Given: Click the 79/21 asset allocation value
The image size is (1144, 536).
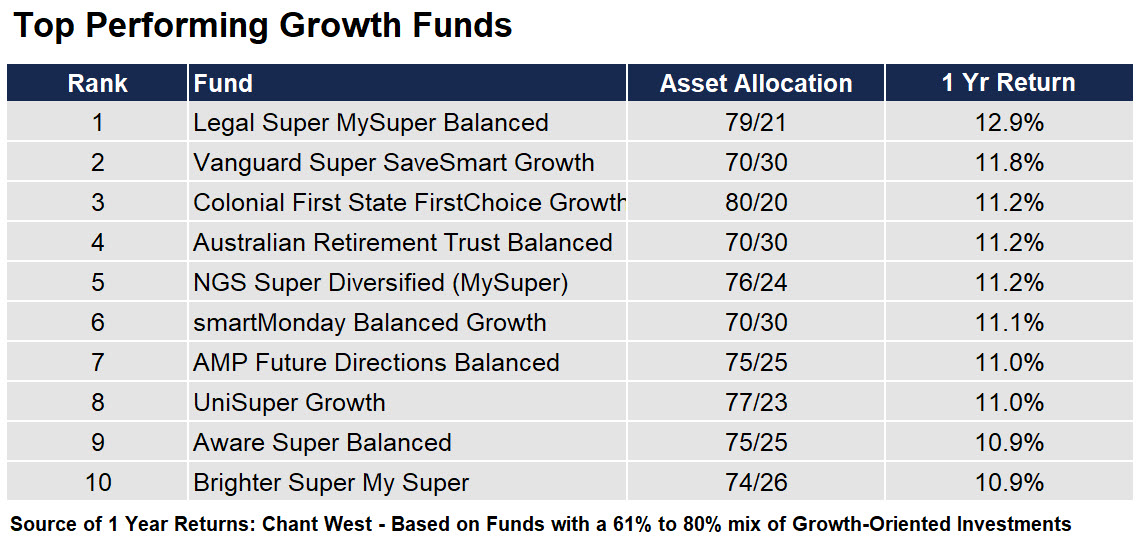Looking at the screenshot, I should (x=756, y=123).
